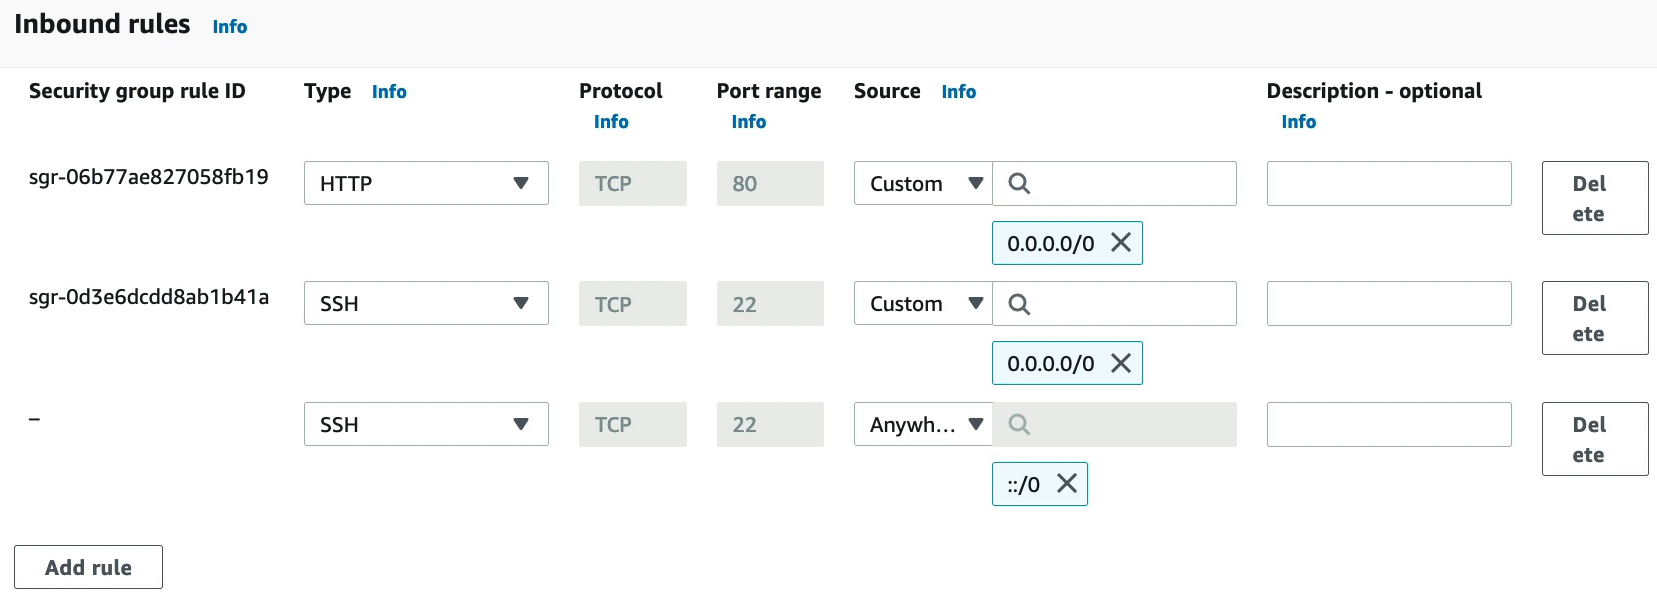This screenshot has width=1657, height=598.
Task: Remove the ::/0 source chip
Action: (1067, 484)
